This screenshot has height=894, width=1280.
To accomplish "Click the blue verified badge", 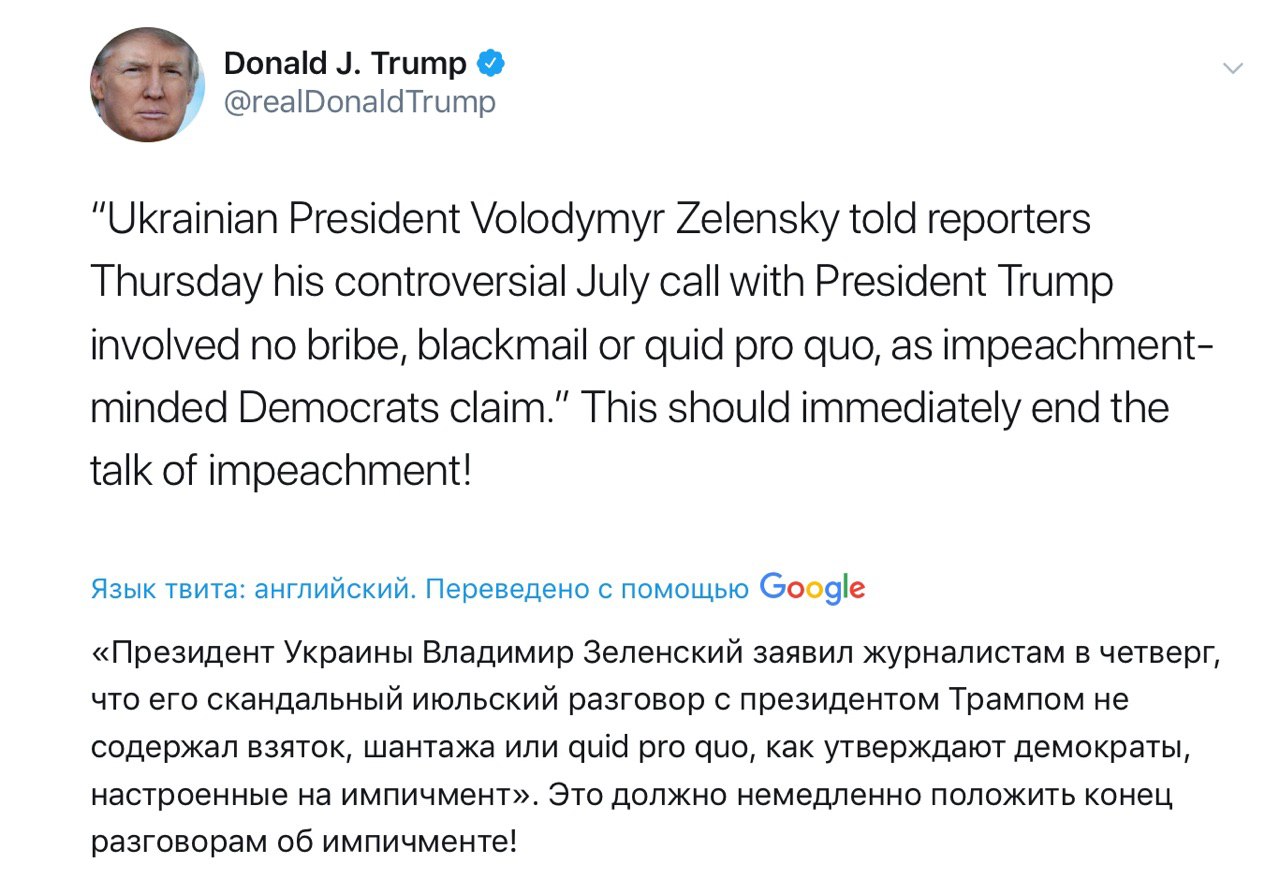I will [489, 64].
